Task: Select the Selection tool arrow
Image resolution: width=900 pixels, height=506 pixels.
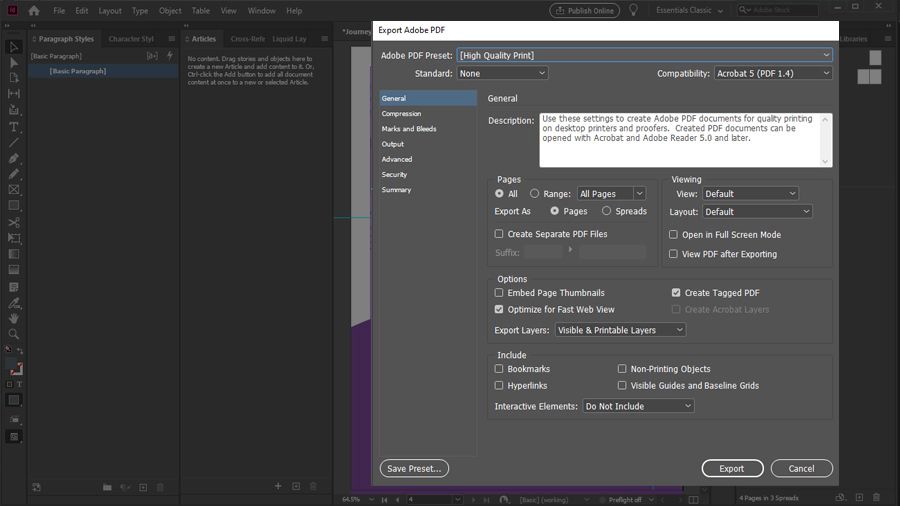Action: click(x=14, y=47)
